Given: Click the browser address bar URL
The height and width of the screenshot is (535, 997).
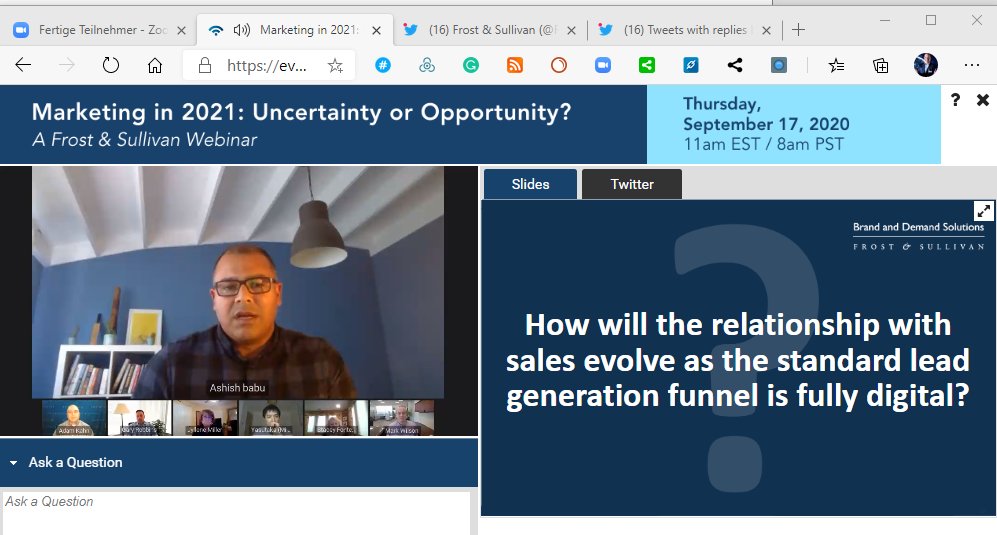Looking at the screenshot, I should [267, 65].
